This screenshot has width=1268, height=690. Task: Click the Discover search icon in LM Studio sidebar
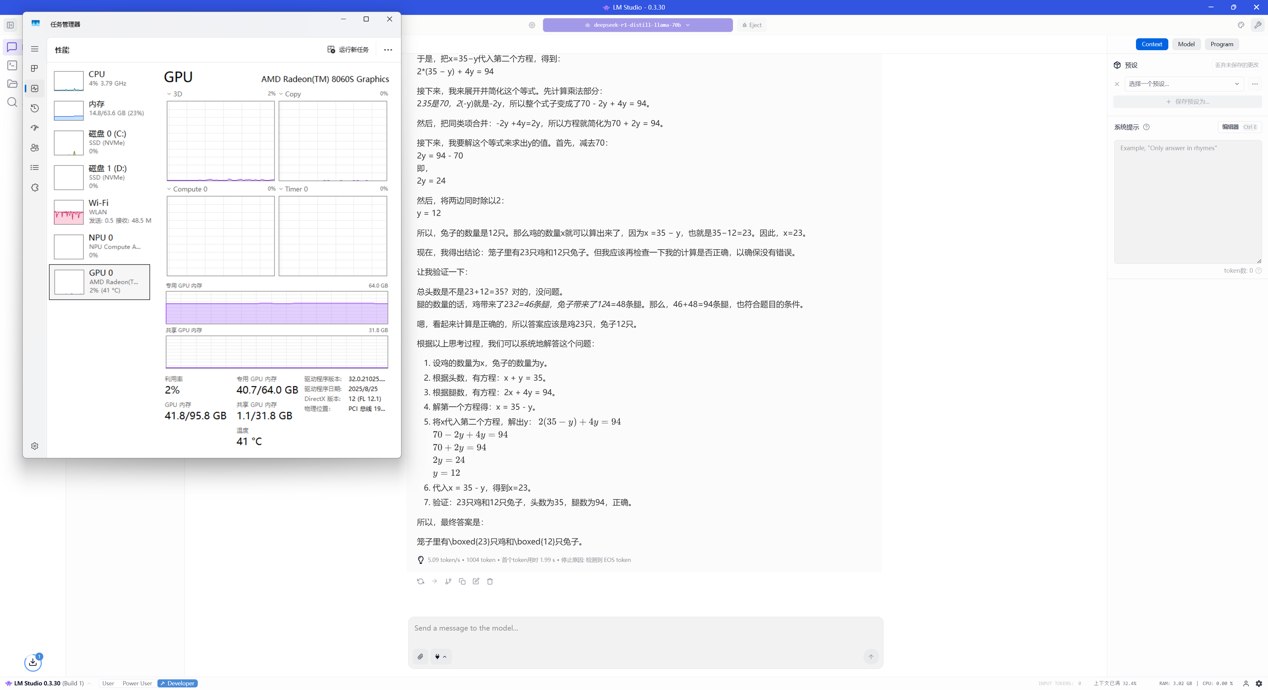click(x=12, y=102)
